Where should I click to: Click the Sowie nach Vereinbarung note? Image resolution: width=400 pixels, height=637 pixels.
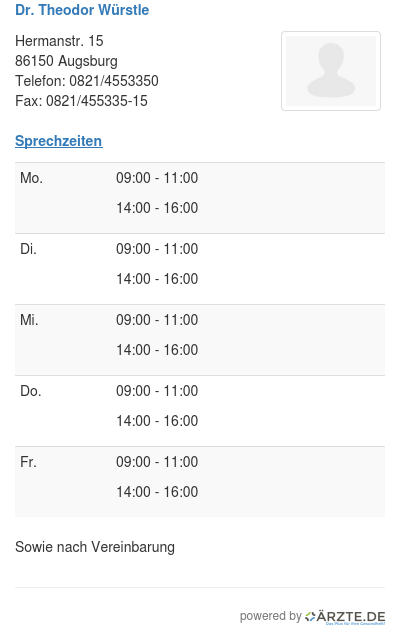(95, 547)
